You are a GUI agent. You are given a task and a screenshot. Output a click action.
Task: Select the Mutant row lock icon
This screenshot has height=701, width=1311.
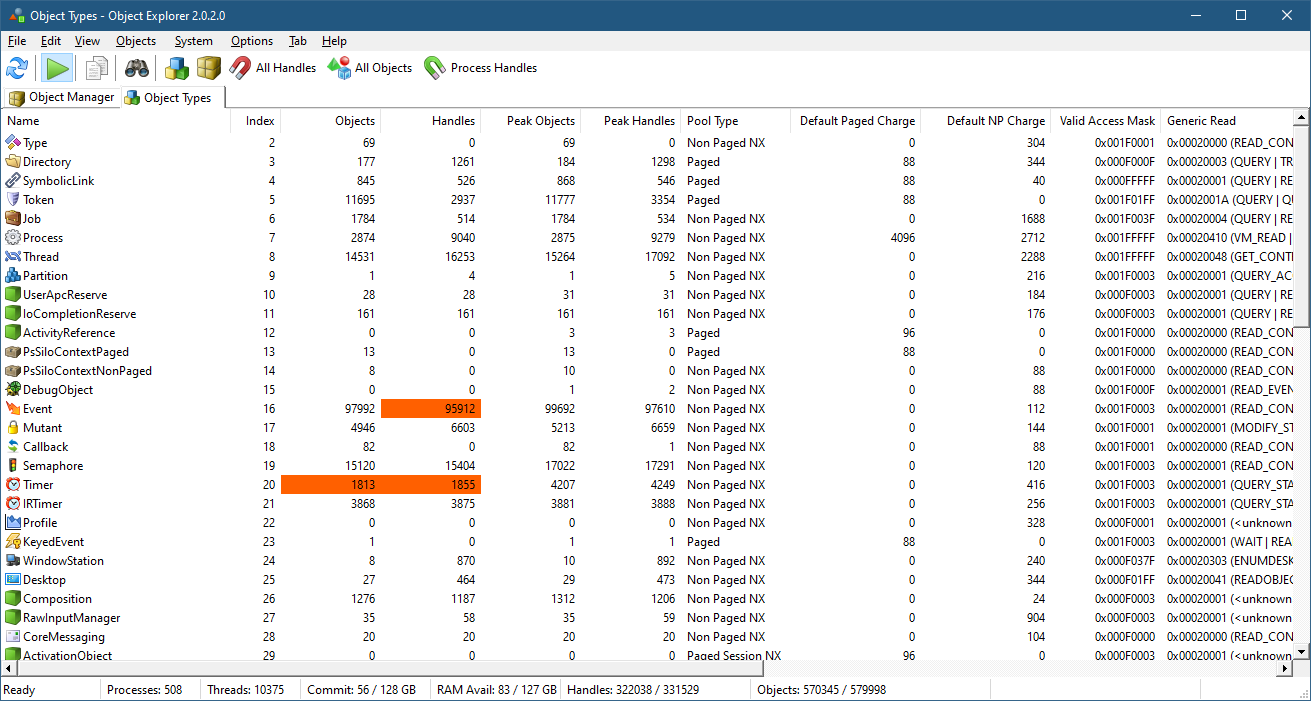13,428
